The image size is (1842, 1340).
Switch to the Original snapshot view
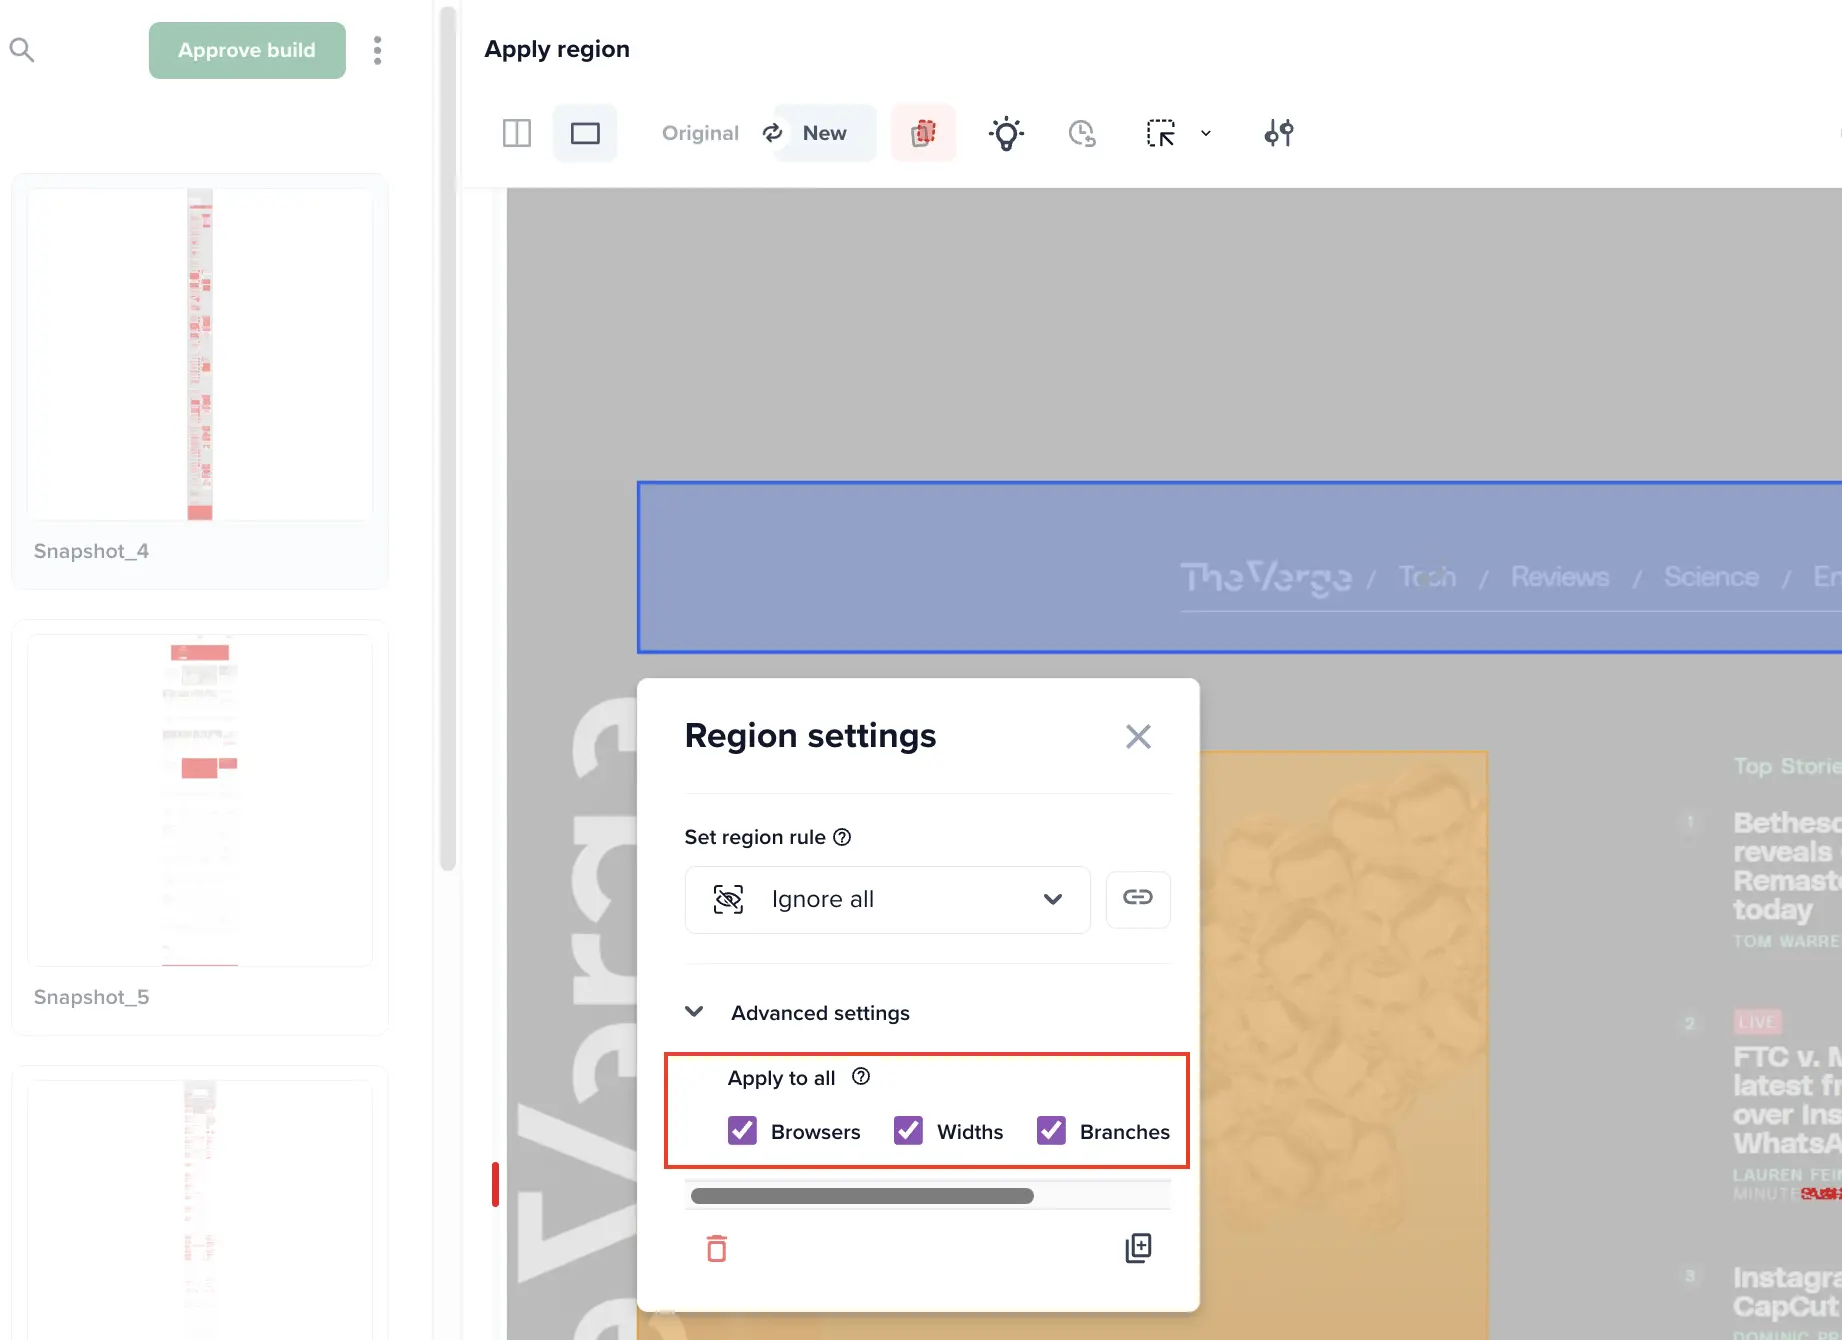point(700,133)
